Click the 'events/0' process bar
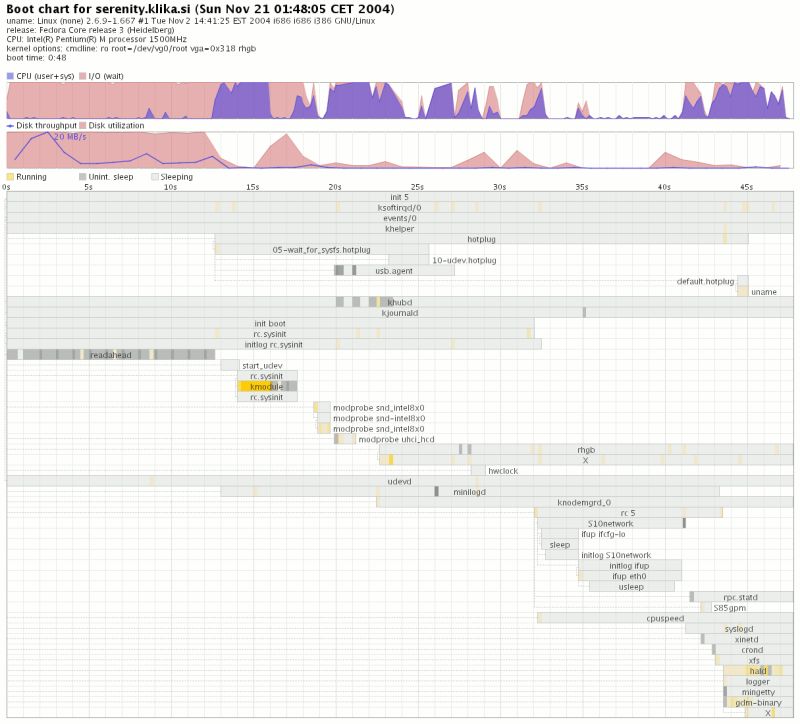Viewport: 800px width, 724px height. click(400, 218)
